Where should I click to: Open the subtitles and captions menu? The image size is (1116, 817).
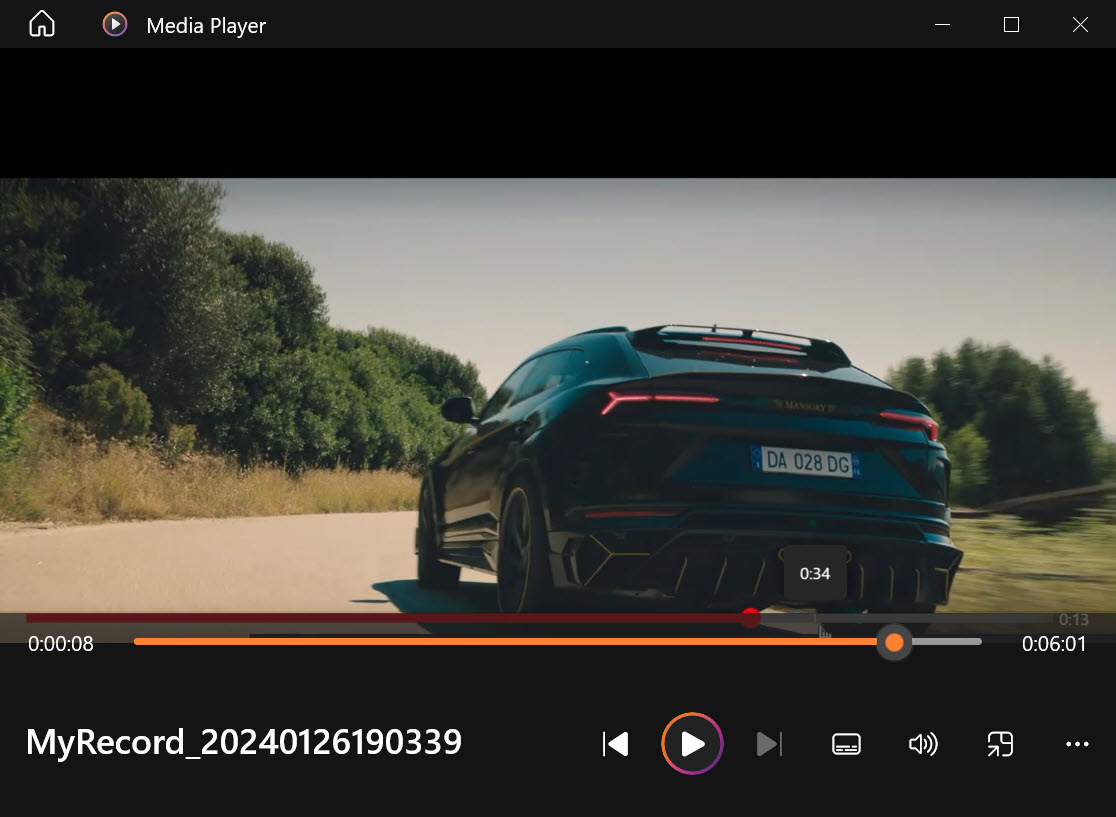tap(846, 744)
